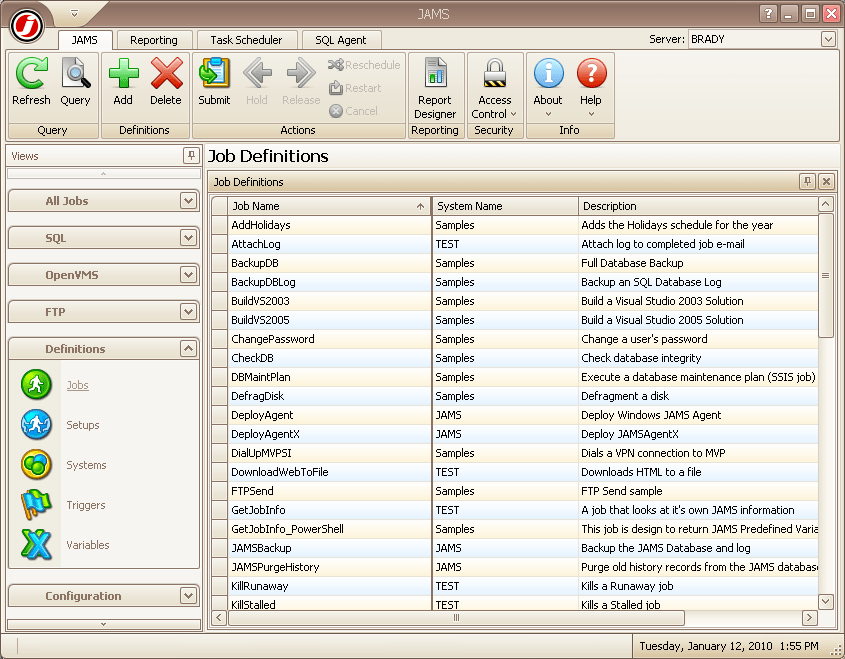Image resolution: width=845 pixels, height=659 pixels.
Task: Switch to the Task Scheduler tab
Action: click(x=246, y=40)
